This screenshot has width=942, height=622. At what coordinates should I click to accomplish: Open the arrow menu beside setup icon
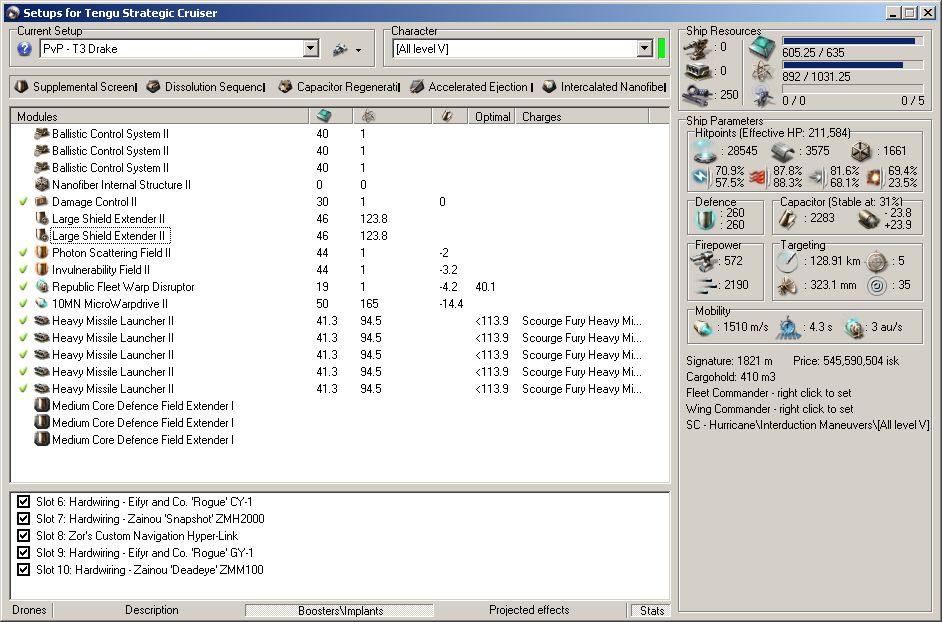point(358,50)
